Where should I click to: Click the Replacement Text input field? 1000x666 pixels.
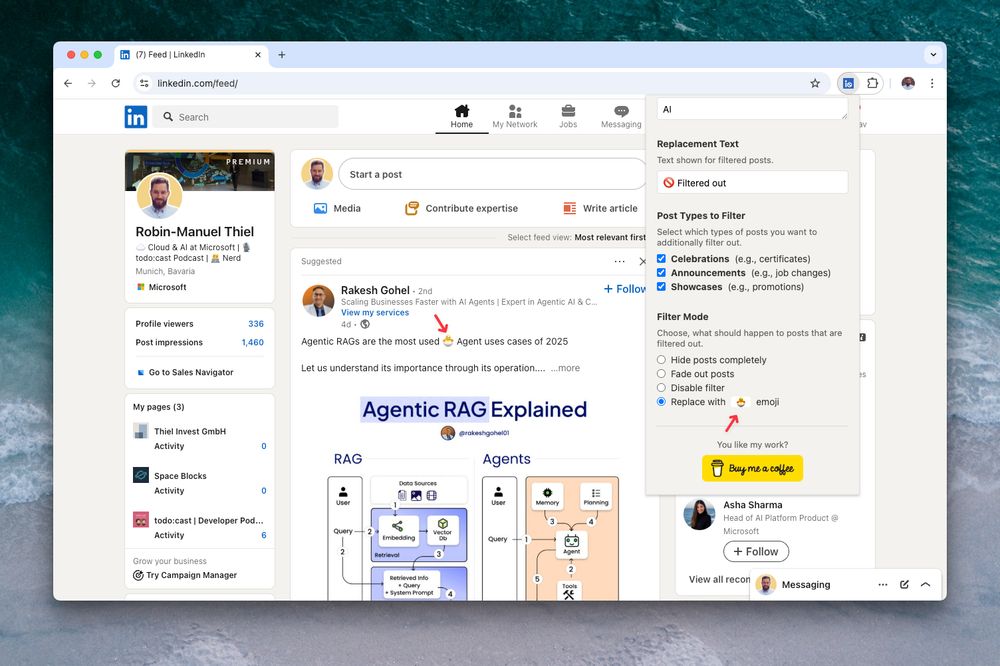point(752,182)
